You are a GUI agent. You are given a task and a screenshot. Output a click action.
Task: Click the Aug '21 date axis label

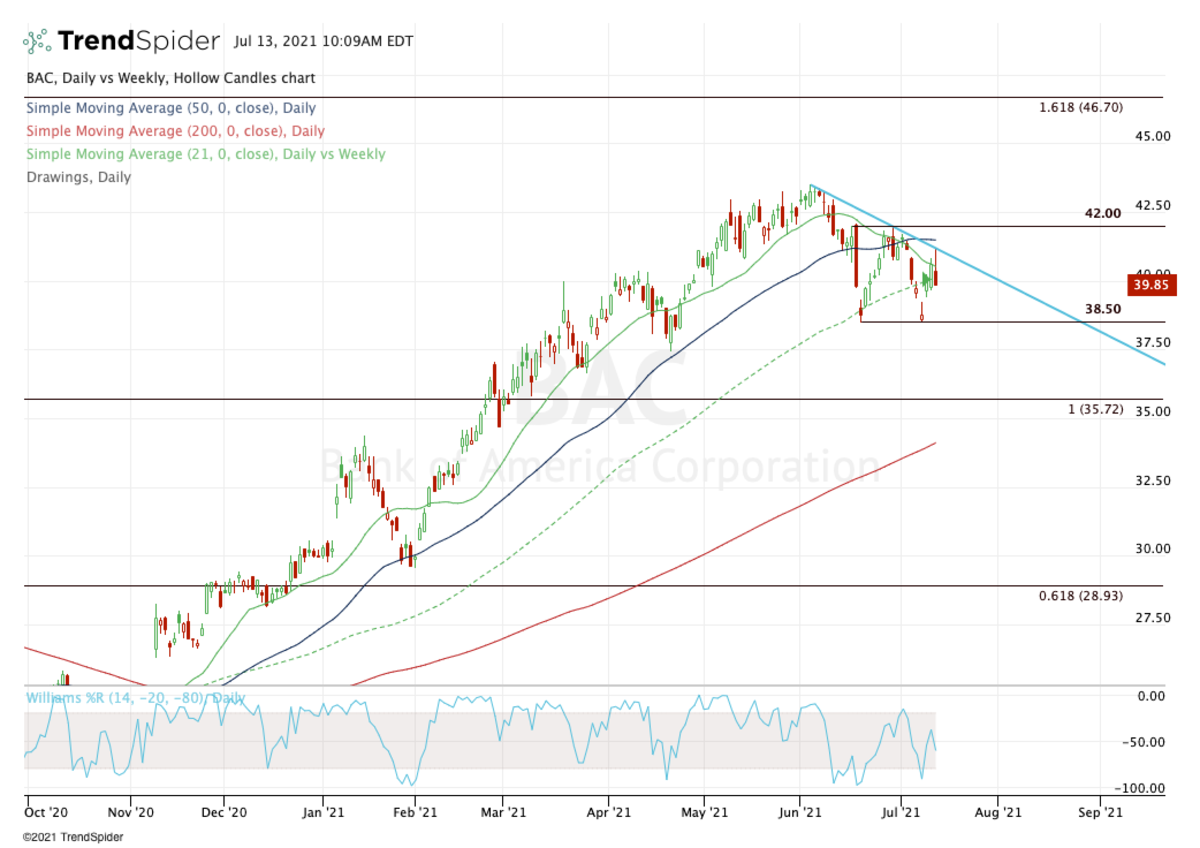coord(998,813)
